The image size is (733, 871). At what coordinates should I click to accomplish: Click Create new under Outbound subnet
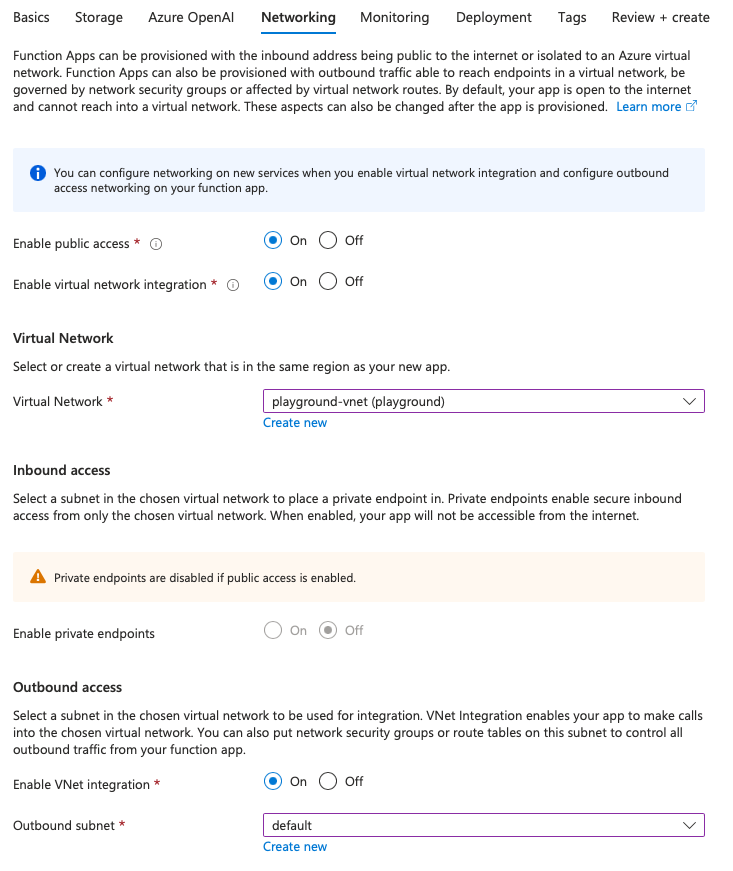295,847
